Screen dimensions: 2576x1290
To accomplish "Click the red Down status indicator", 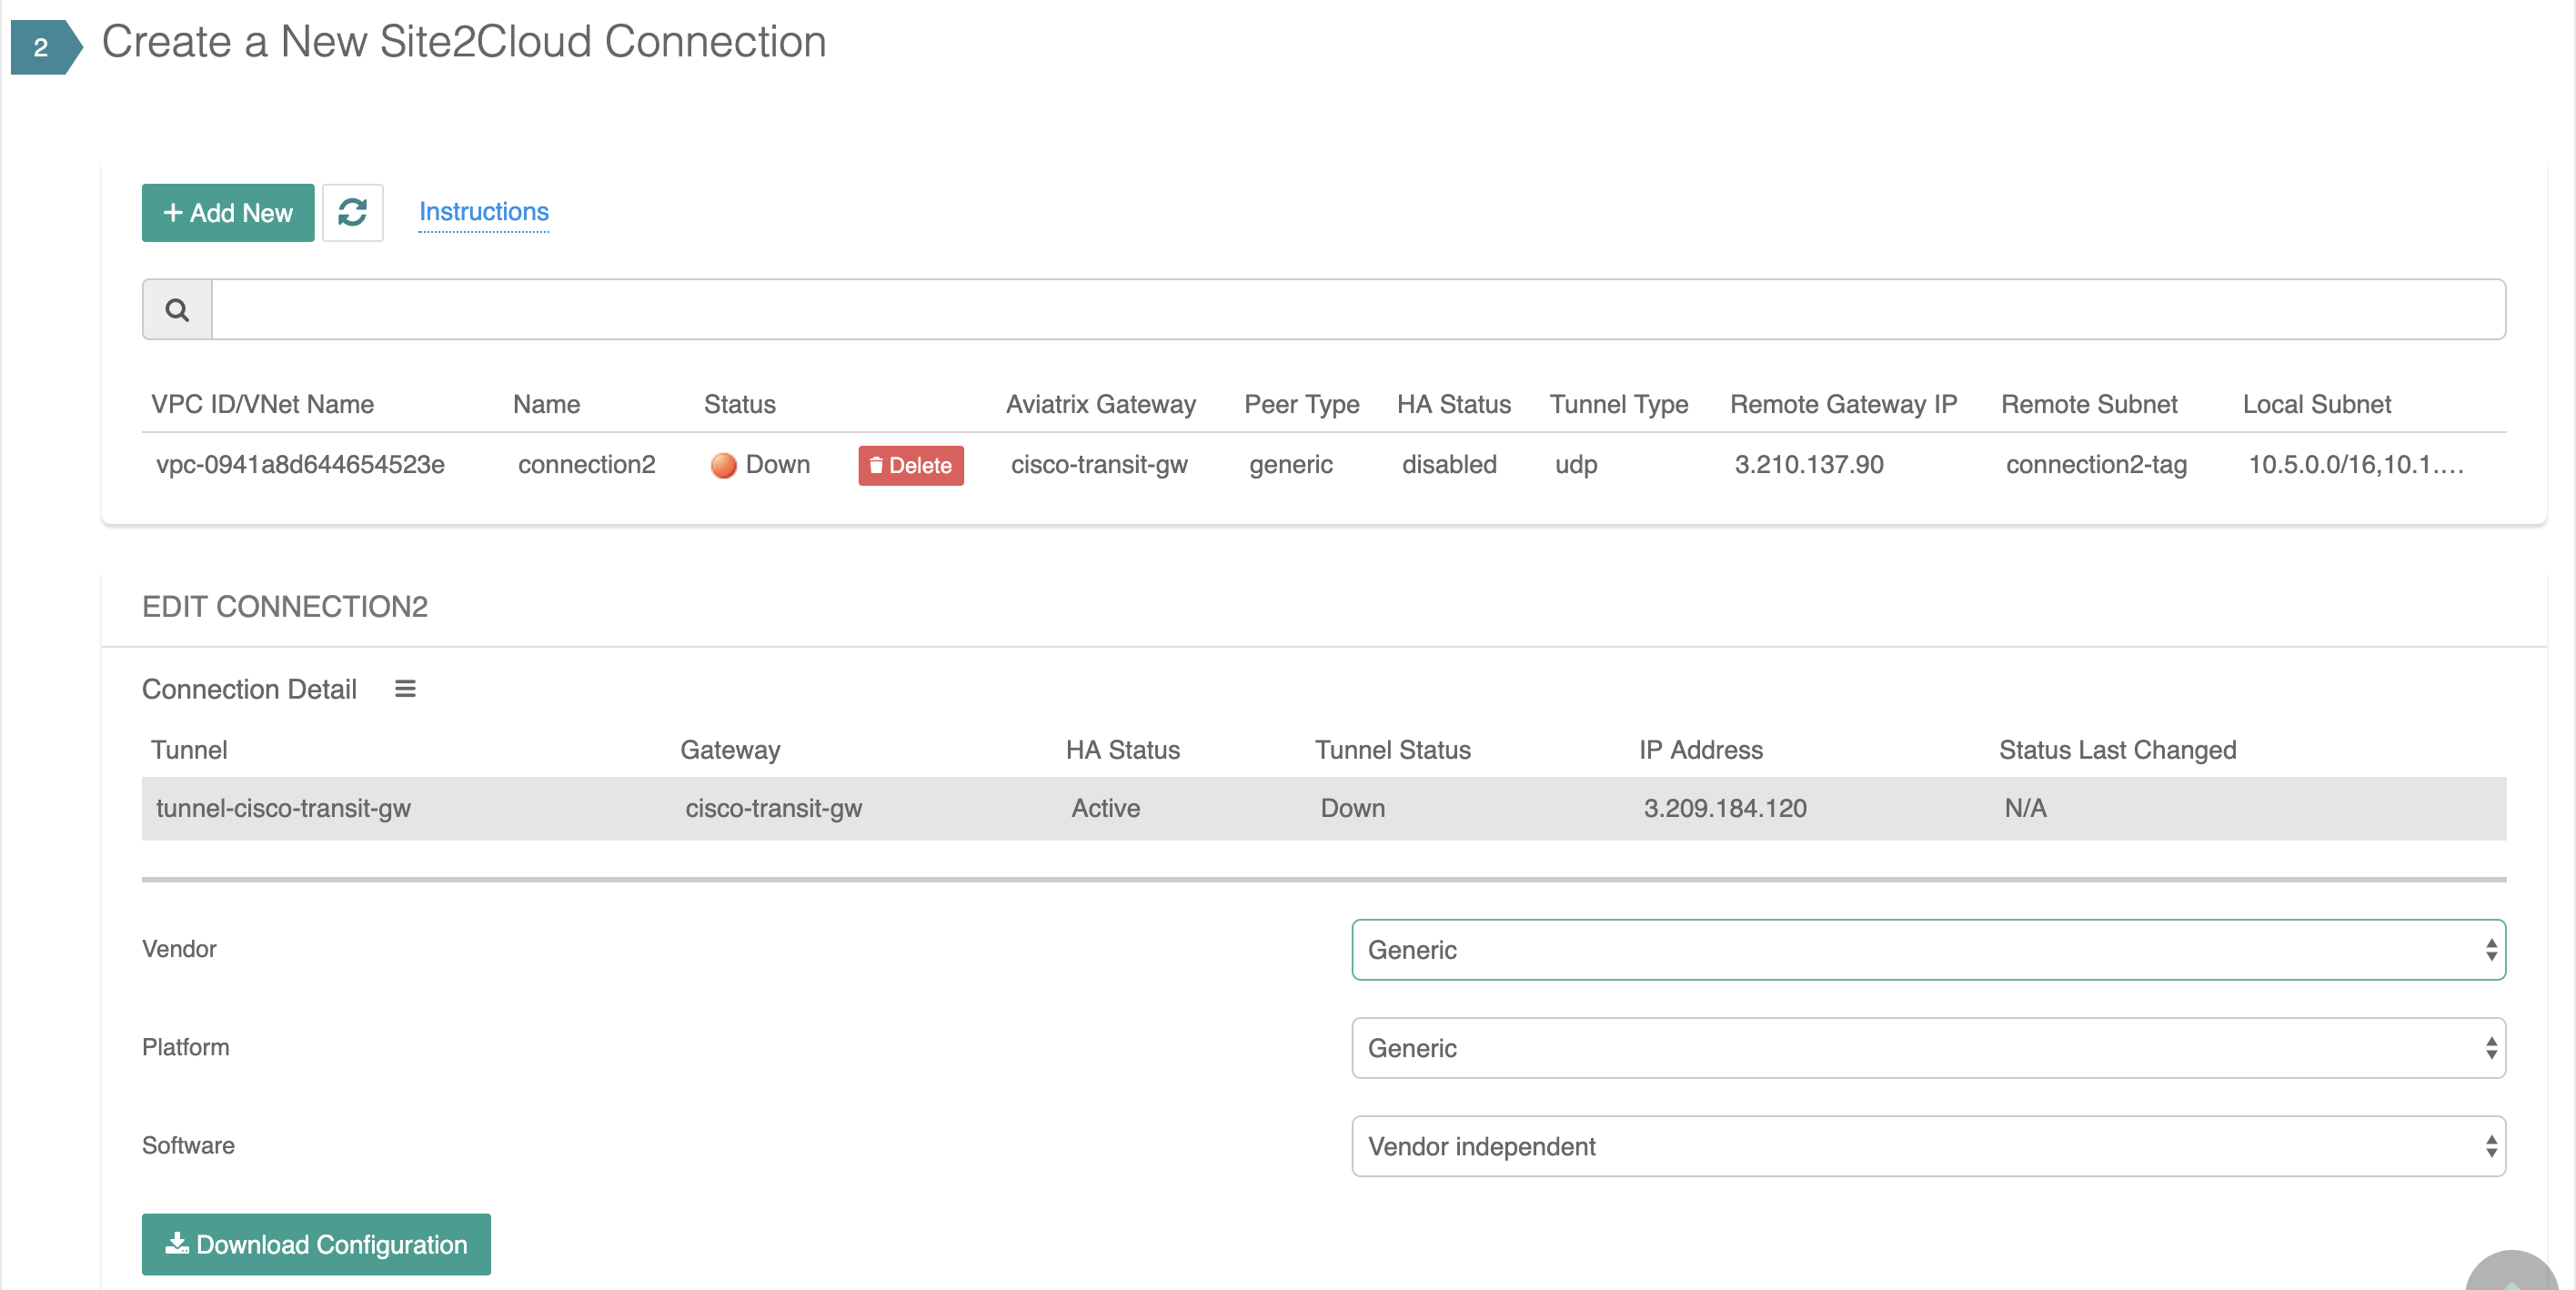I will (x=724, y=465).
